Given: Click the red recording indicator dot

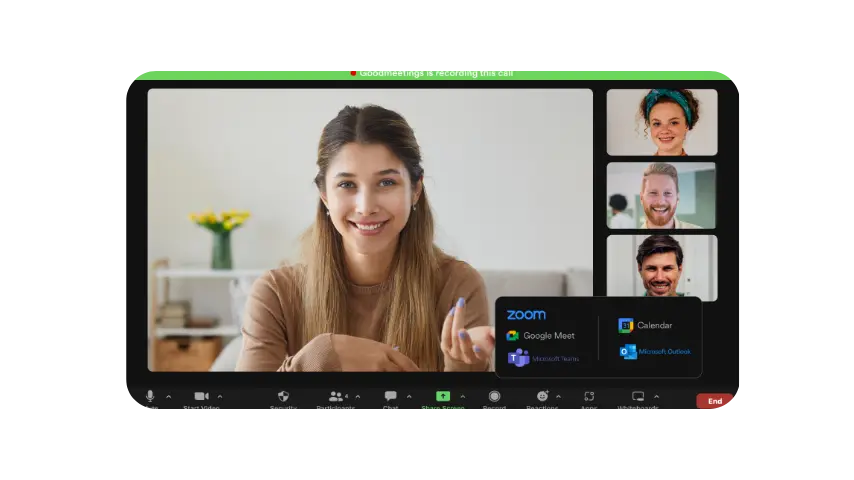Looking at the screenshot, I should 353,73.
